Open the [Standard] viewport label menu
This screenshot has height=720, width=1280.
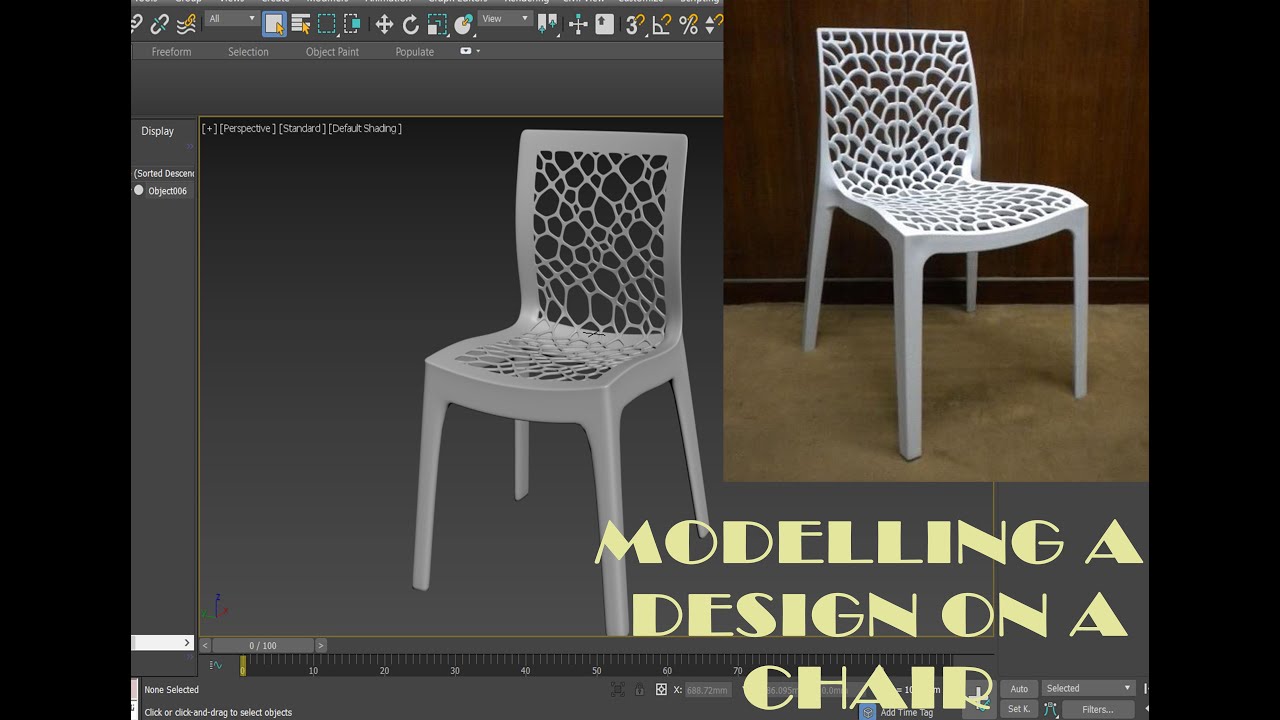[x=302, y=128]
